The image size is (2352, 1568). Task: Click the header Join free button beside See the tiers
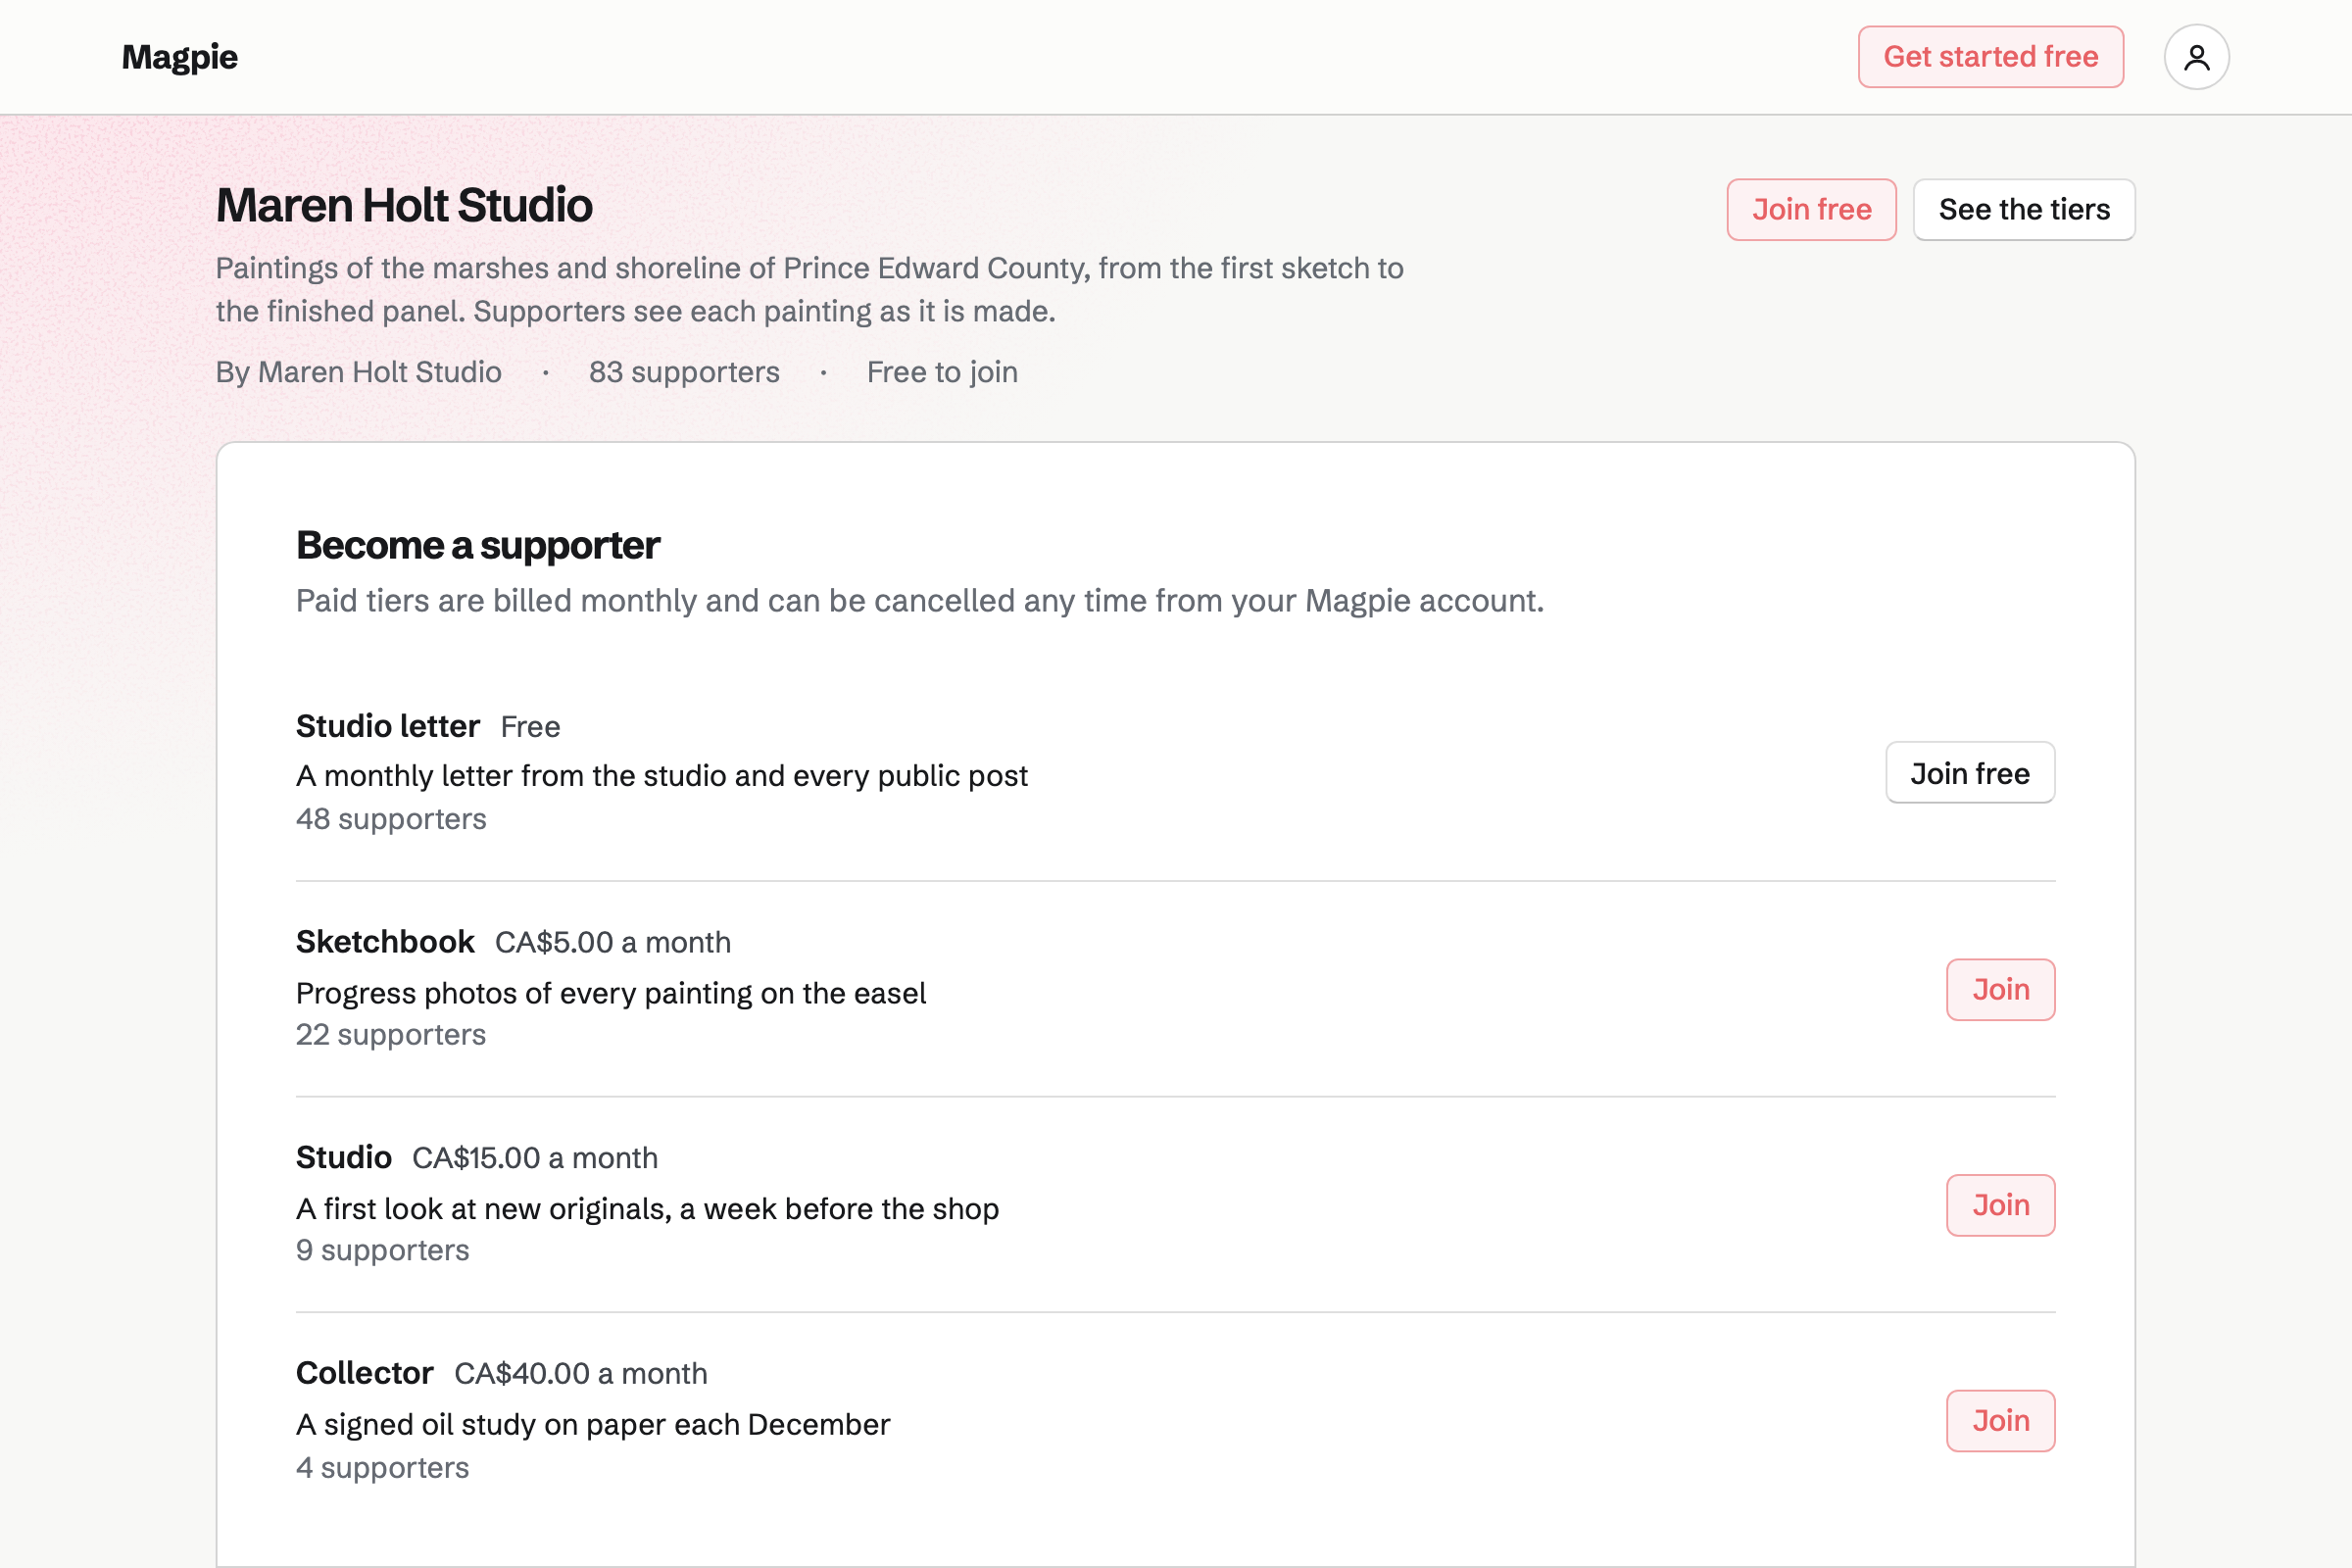[1811, 209]
